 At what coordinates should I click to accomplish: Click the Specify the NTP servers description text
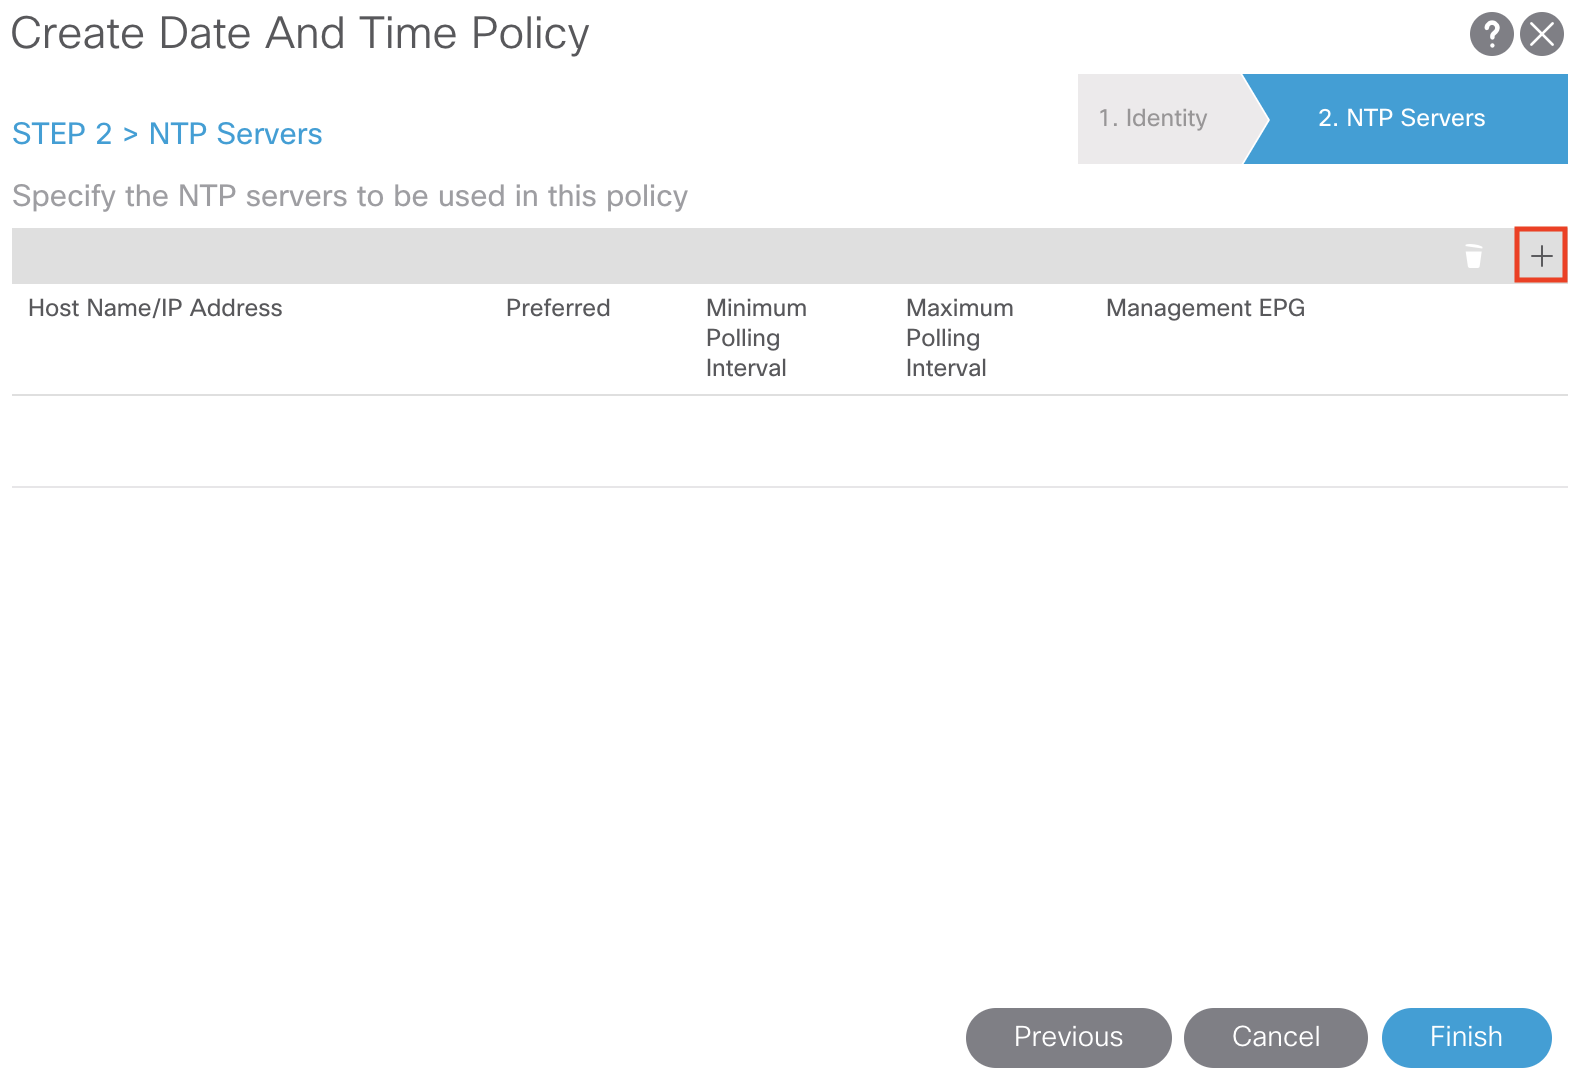pos(350,196)
